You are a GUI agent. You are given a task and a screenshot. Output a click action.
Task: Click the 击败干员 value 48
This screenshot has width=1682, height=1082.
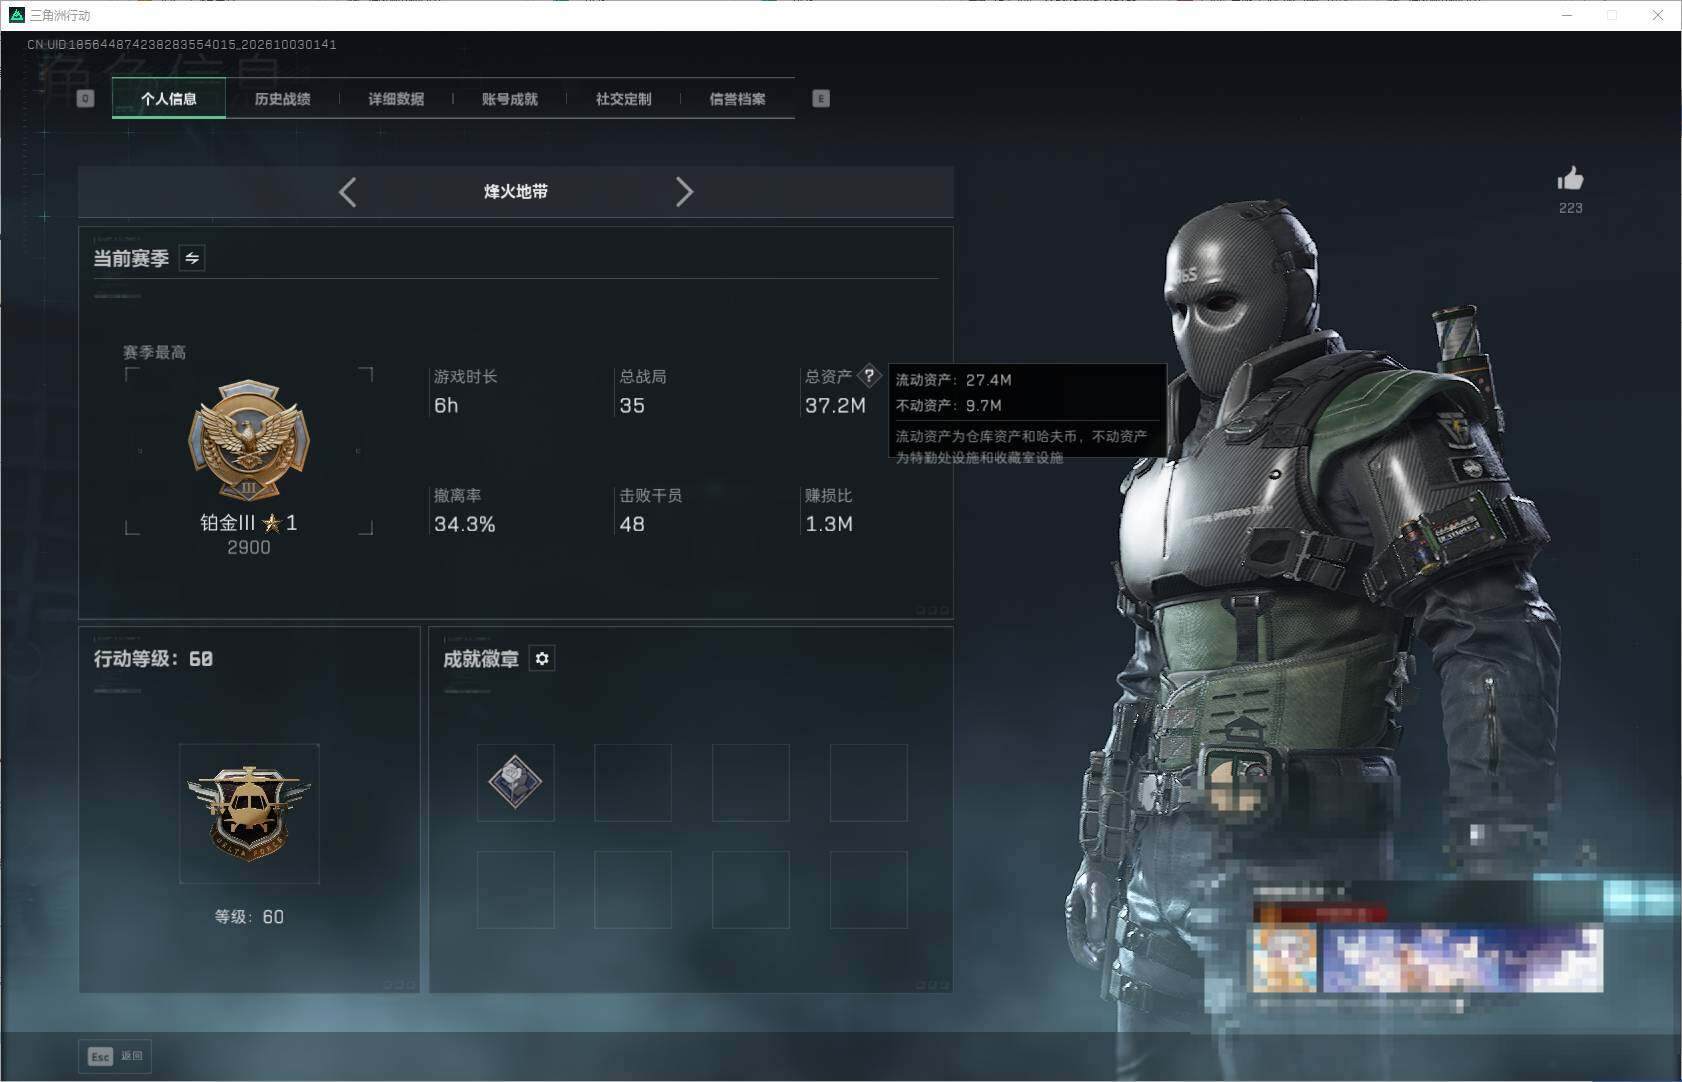pyautogui.click(x=632, y=524)
